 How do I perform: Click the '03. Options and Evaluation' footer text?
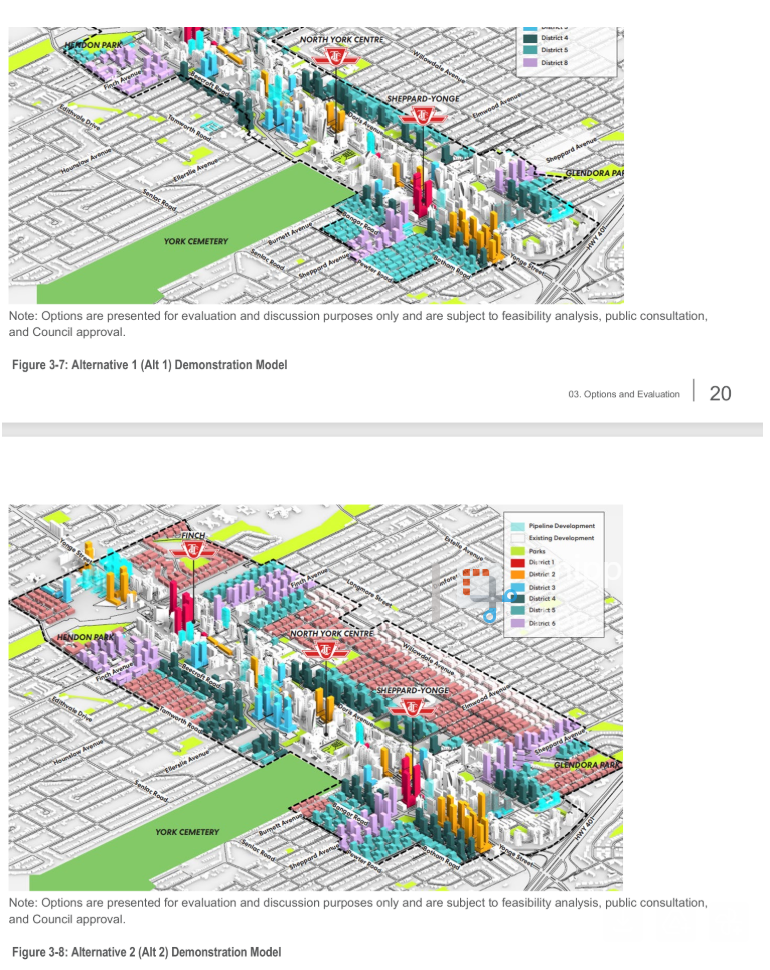[623, 395]
